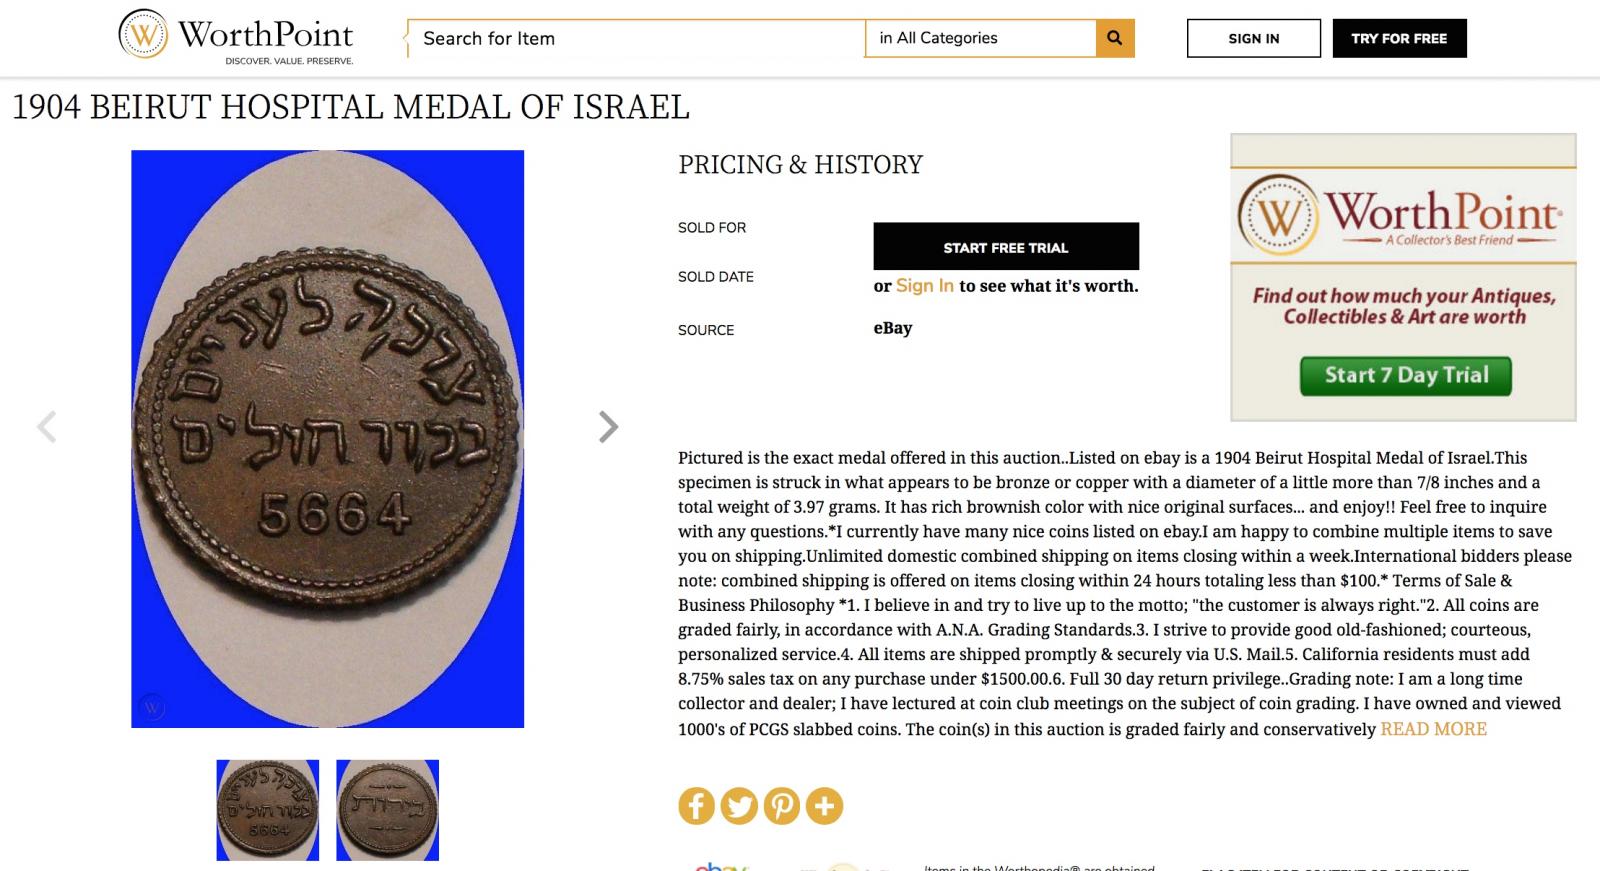Screen dimensions: 1600x871
Task: Focus the "Search for Item" field
Action: [x=636, y=38]
